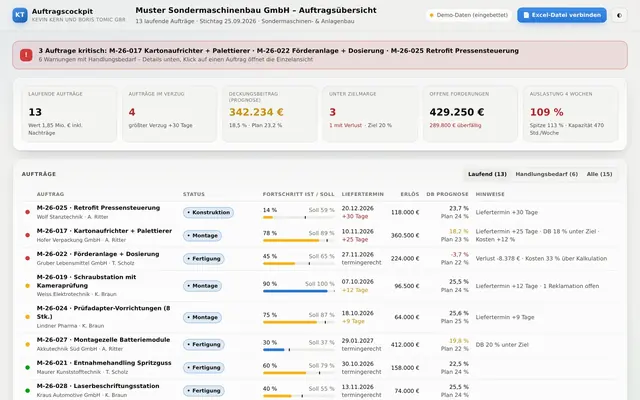Viewport: 640px width, 400px height.
Task: Open Laufende Aufträge KPI card
Action: pos(69,114)
